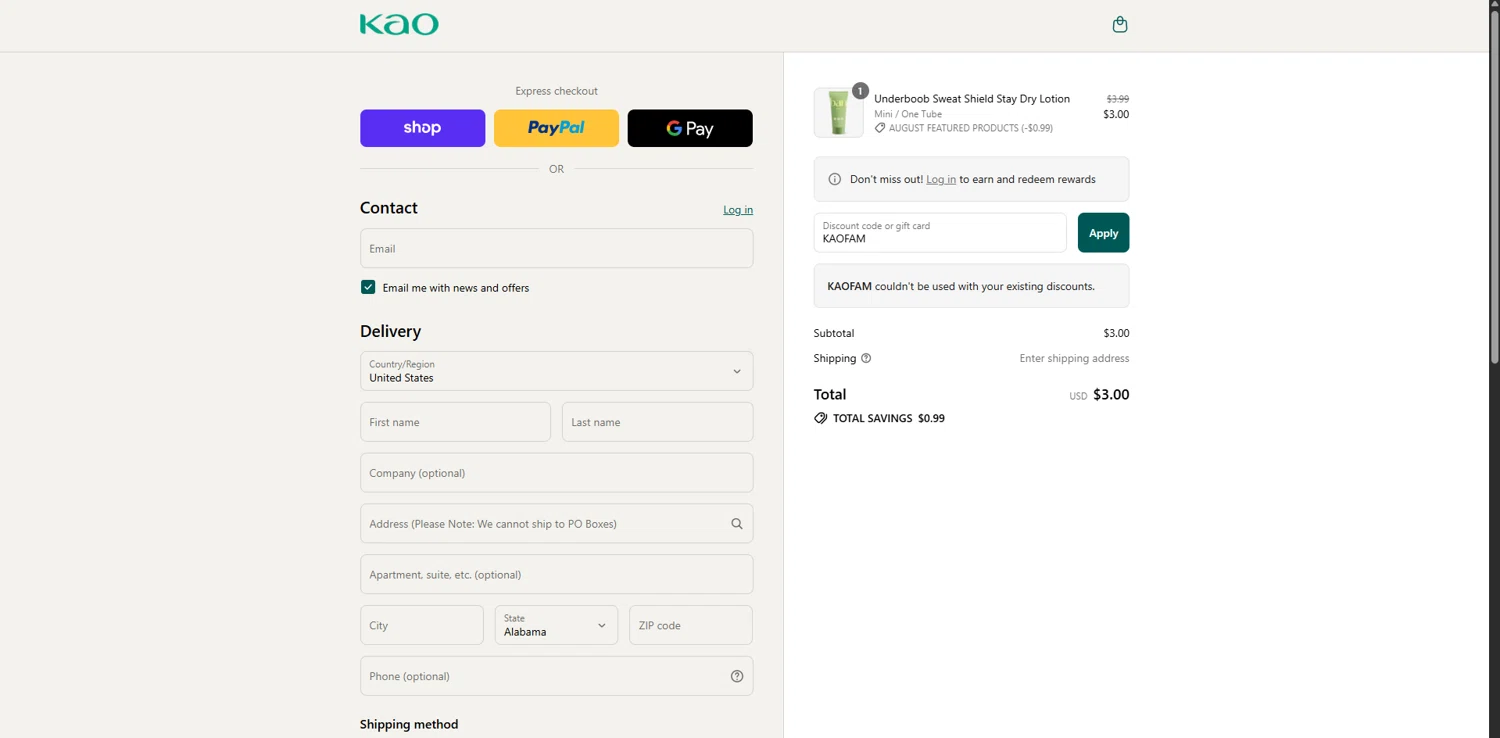Click the discount code field containing KAOFAM
This screenshot has height=738, width=1500.
coord(940,233)
